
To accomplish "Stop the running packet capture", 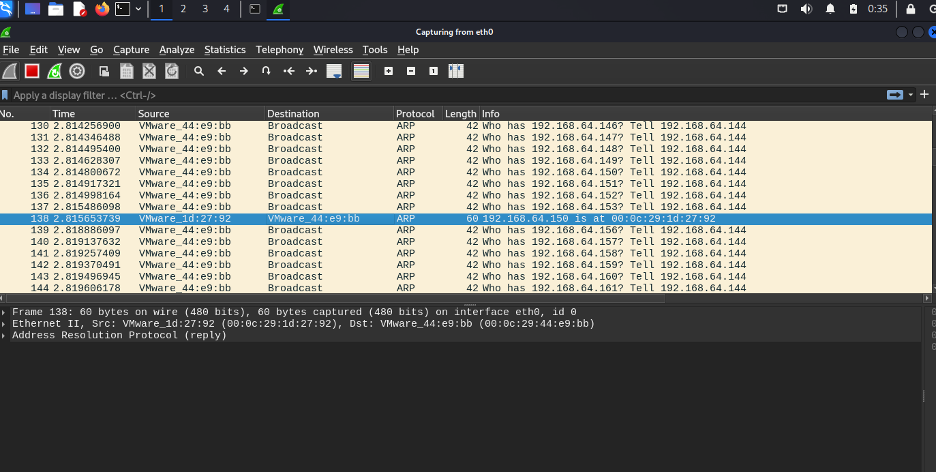I will tap(32, 71).
